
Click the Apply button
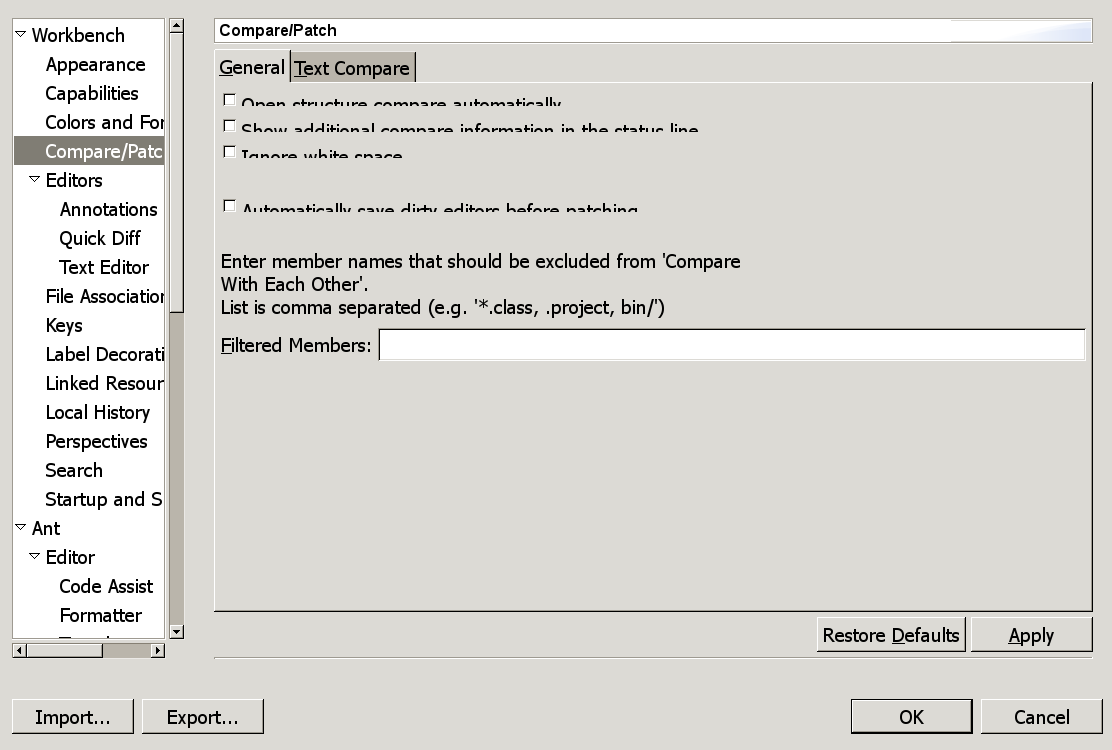click(x=1031, y=635)
